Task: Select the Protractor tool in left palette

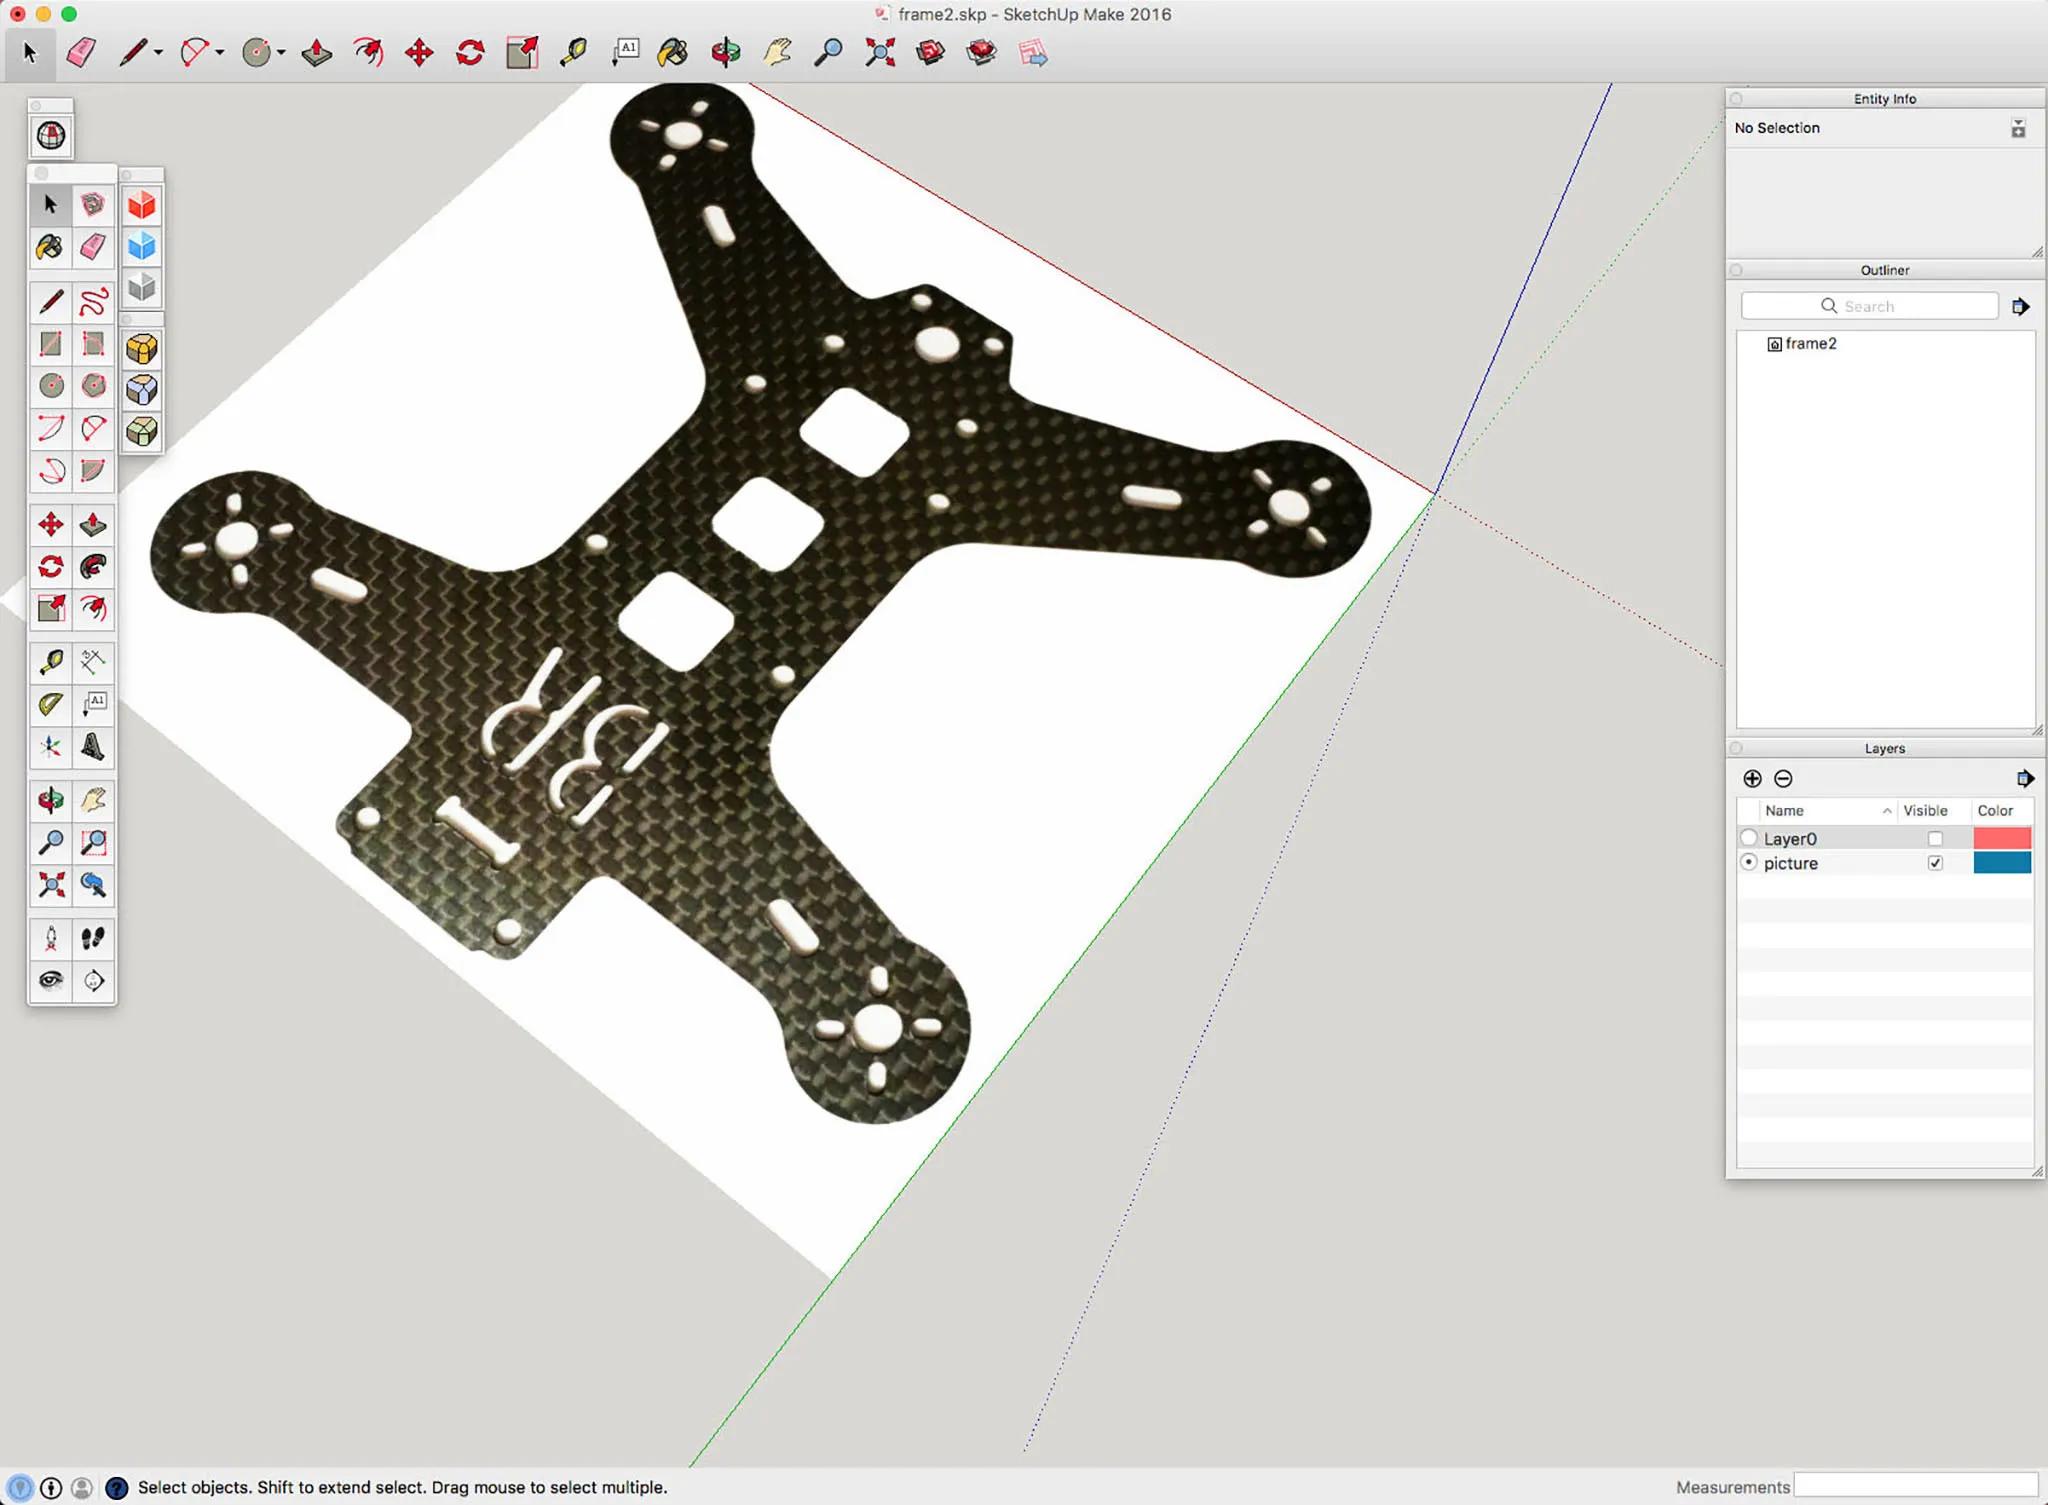Action: [x=51, y=704]
